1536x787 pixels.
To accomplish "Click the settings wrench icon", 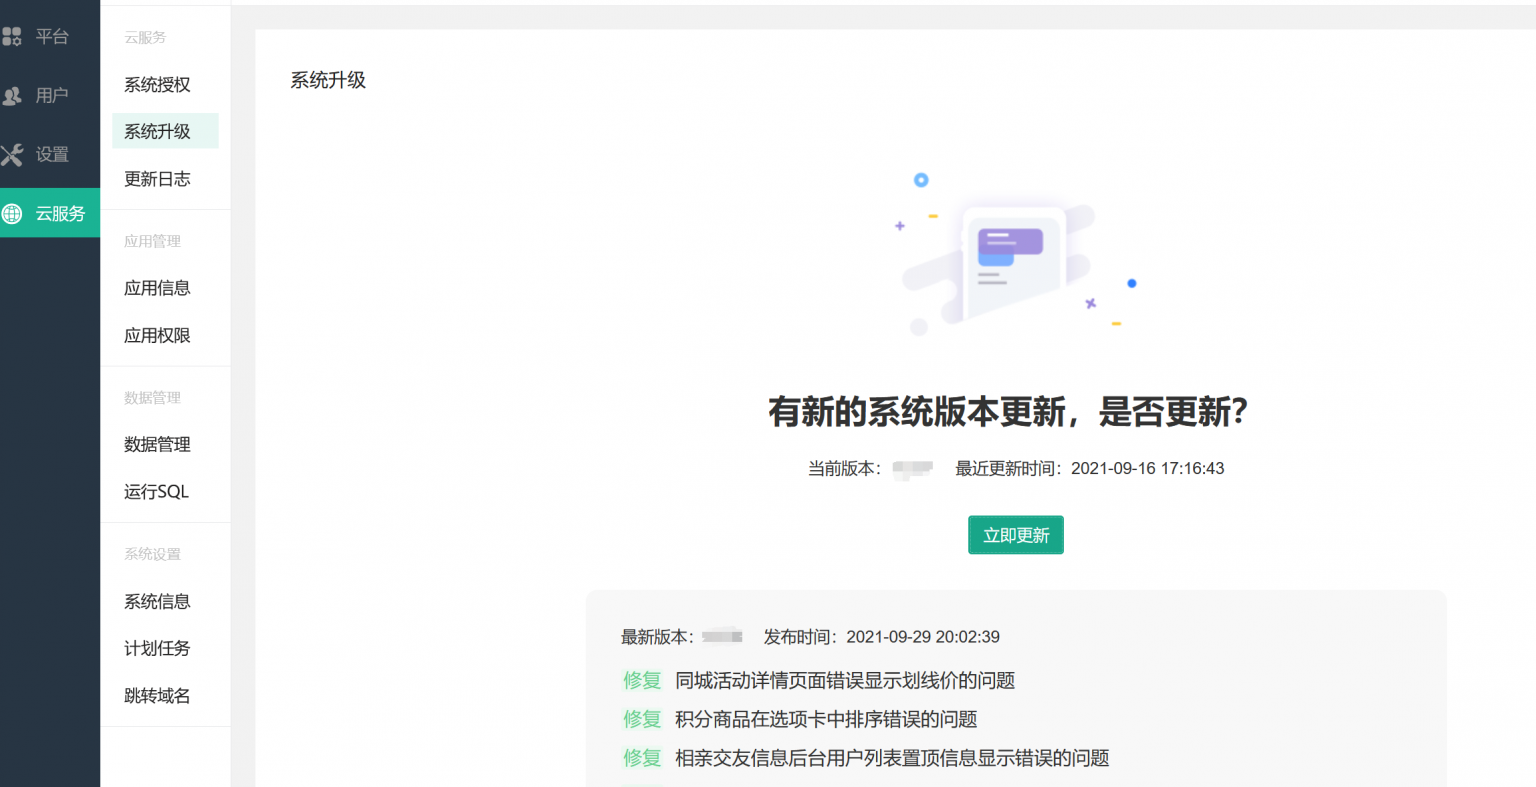I will click(12, 155).
